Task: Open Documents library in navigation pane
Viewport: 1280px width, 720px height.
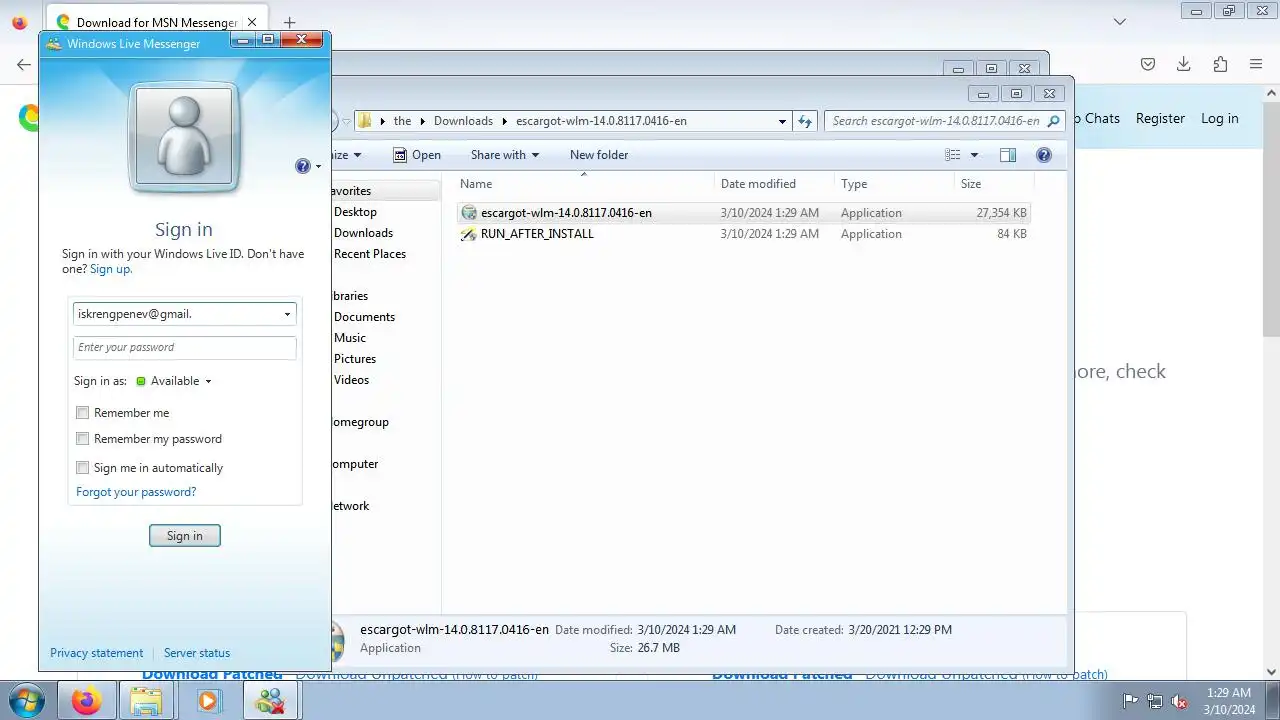Action: (364, 317)
